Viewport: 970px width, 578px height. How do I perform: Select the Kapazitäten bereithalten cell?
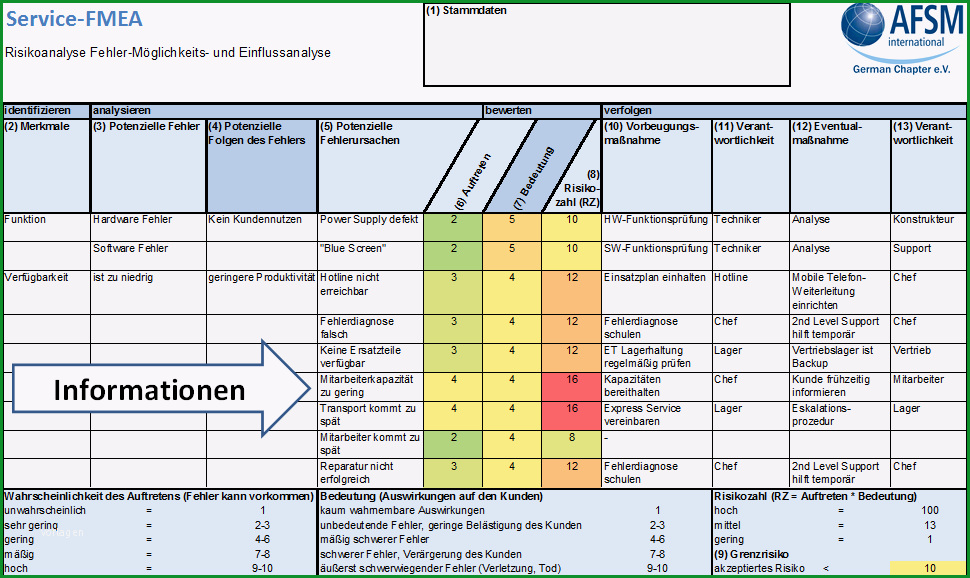point(657,387)
